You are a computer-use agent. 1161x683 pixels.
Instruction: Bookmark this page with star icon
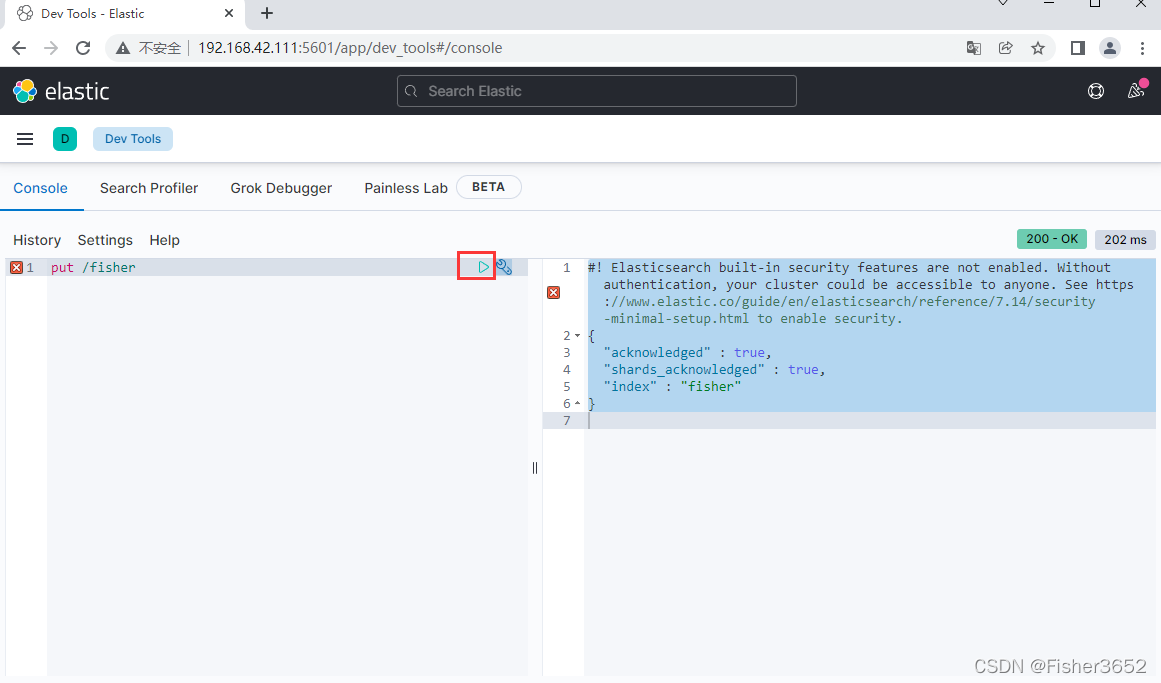[x=1038, y=48]
